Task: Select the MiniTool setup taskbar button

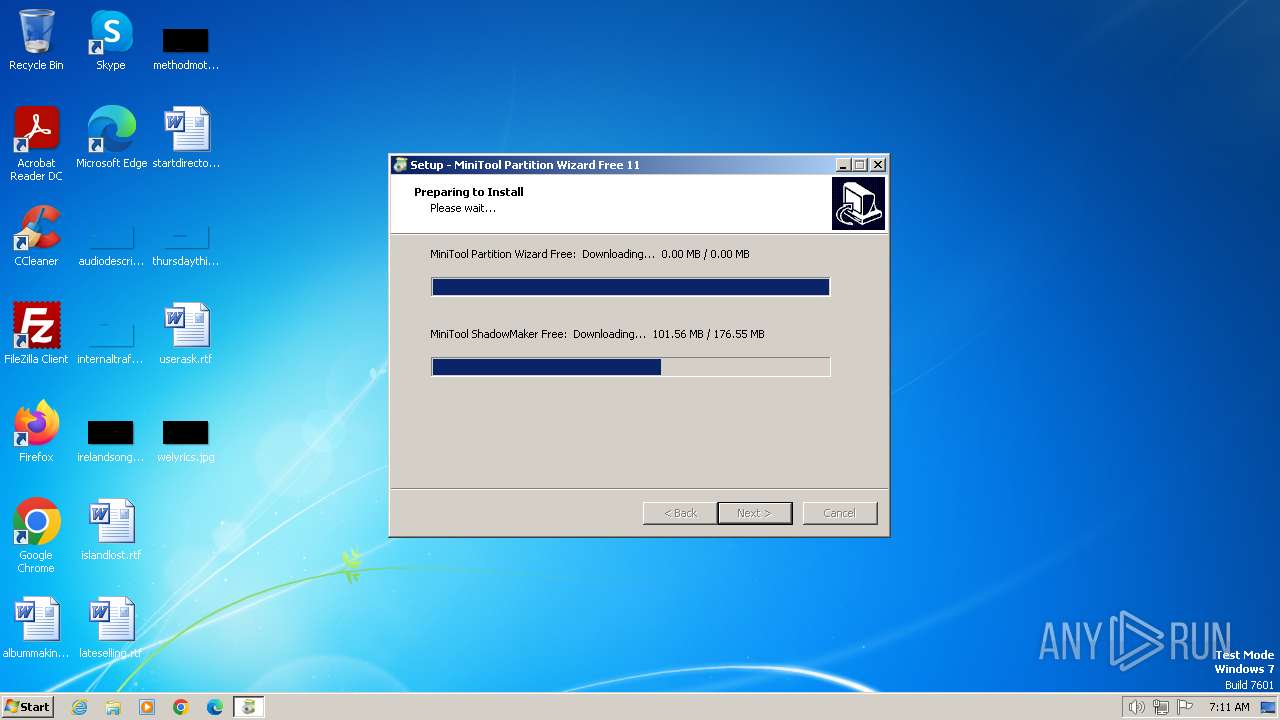Action: pos(249,707)
